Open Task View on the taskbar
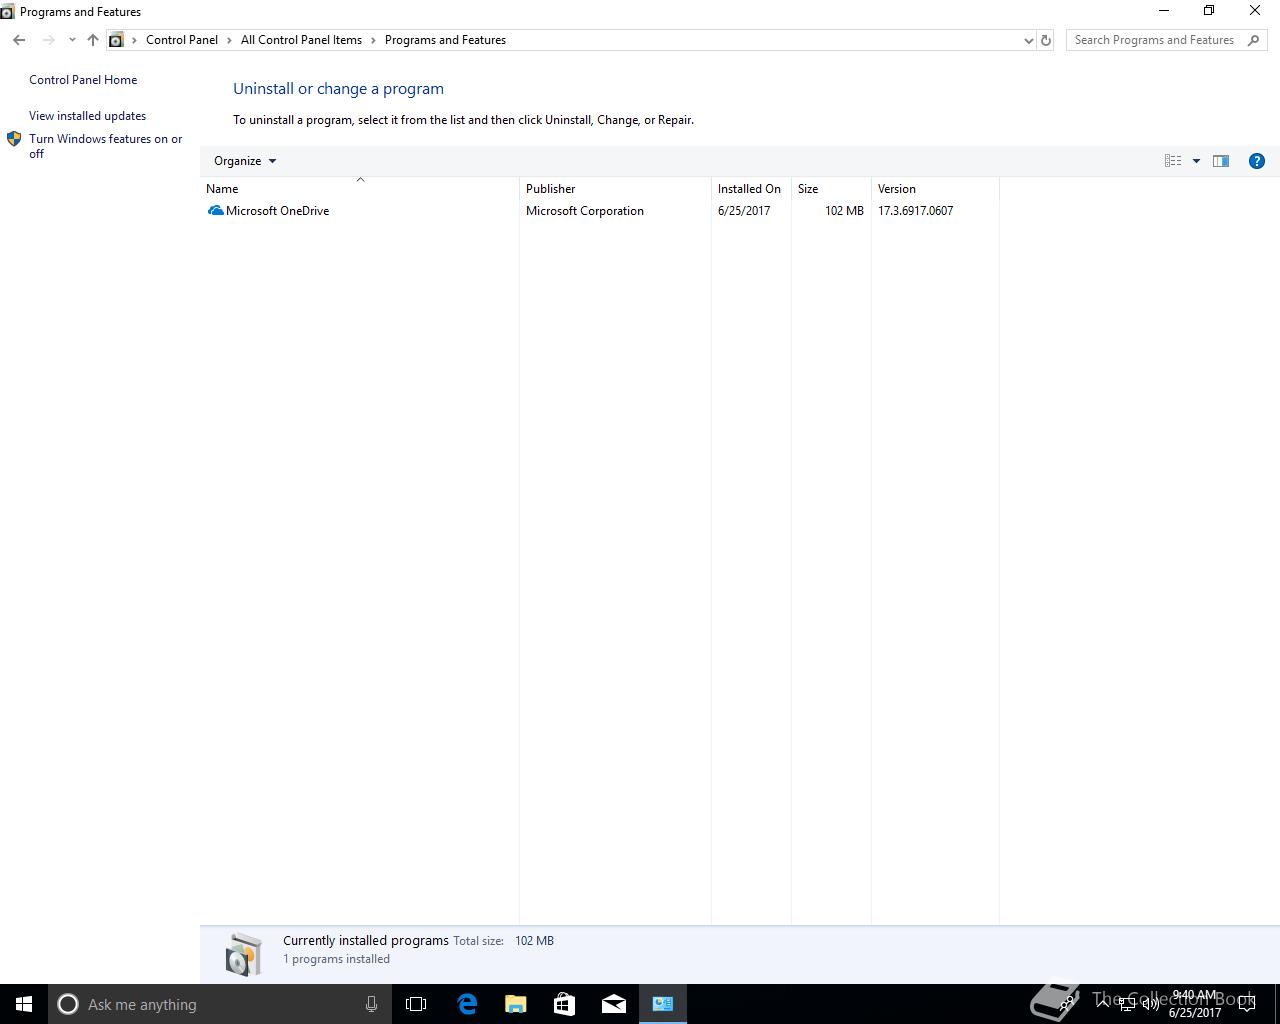 click(416, 1004)
